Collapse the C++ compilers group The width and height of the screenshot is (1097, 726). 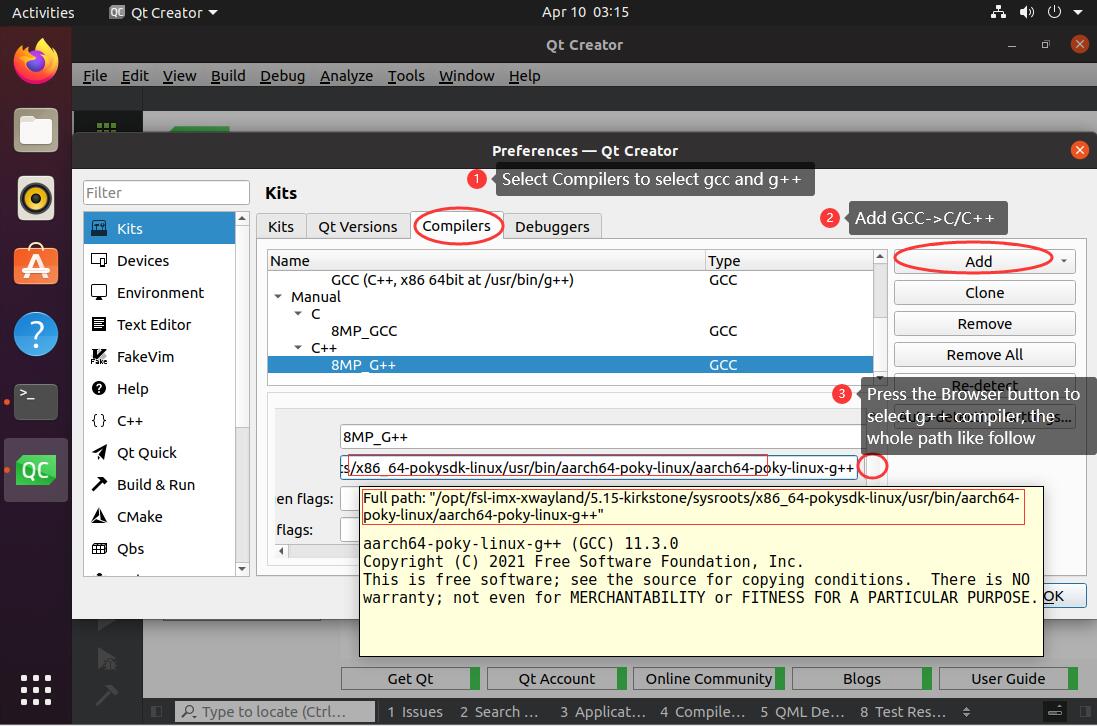pyautogui.click(x=298, y=348)
